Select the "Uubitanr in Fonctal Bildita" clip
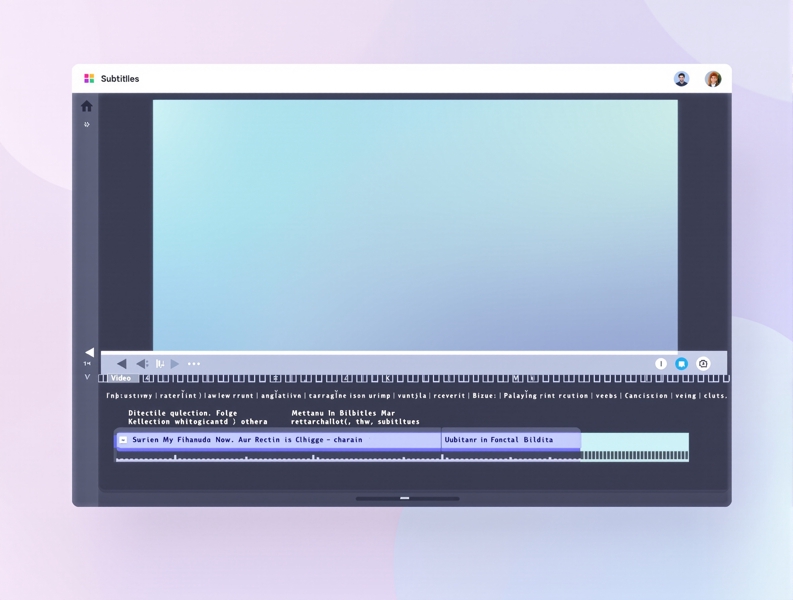 click(511, 440)
